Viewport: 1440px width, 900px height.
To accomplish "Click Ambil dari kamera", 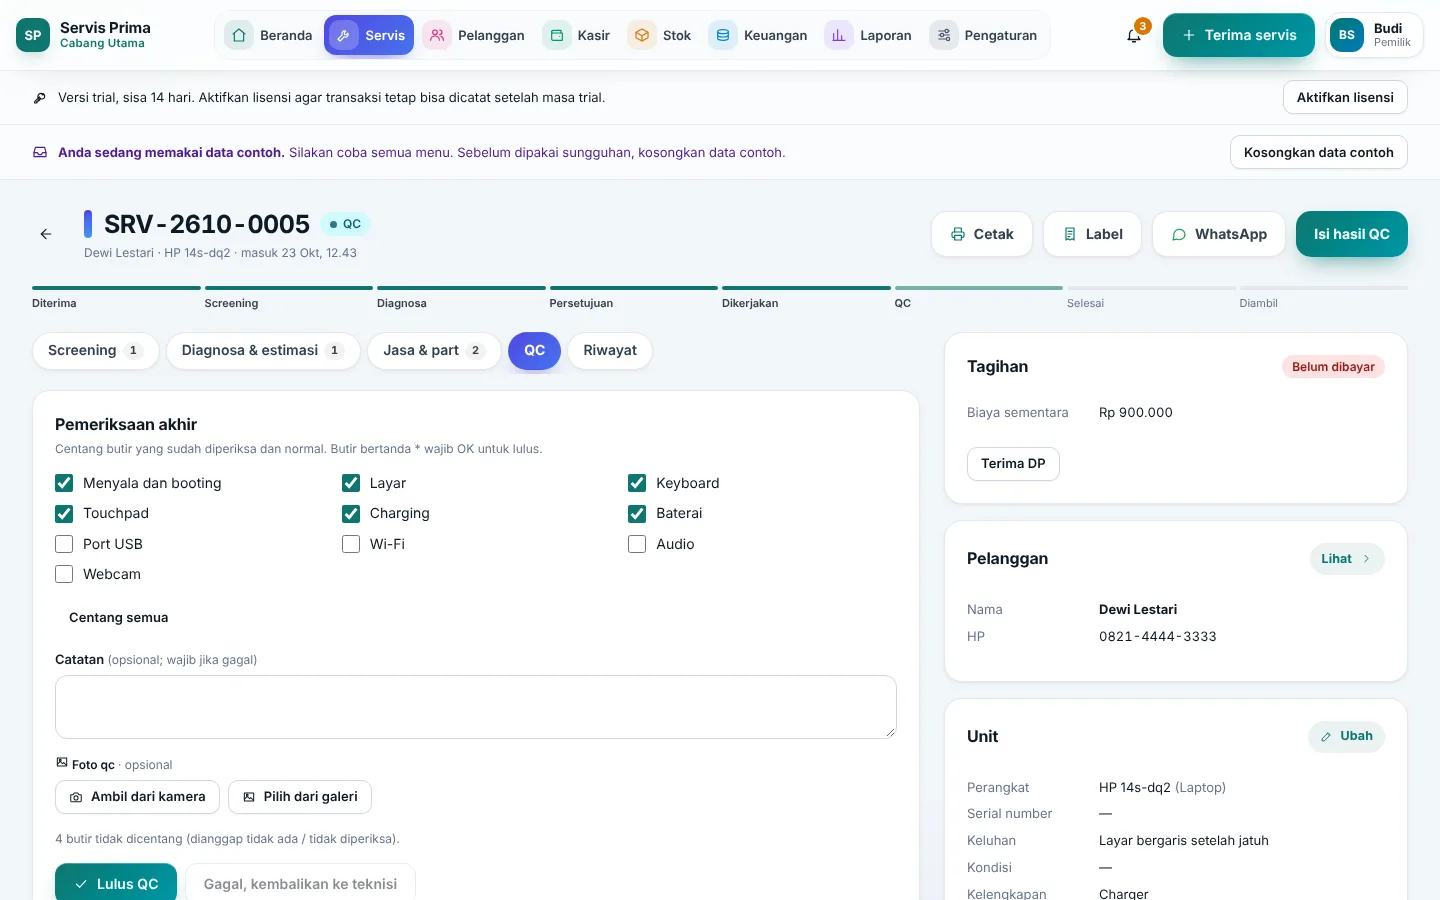I will 137,797.
